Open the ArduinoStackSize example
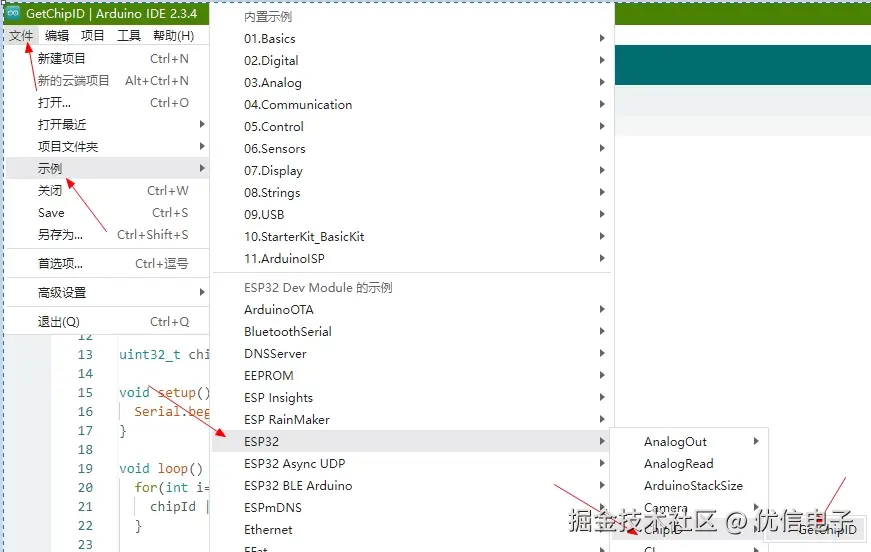Screen dimensions: 871x552 point(689,485)
